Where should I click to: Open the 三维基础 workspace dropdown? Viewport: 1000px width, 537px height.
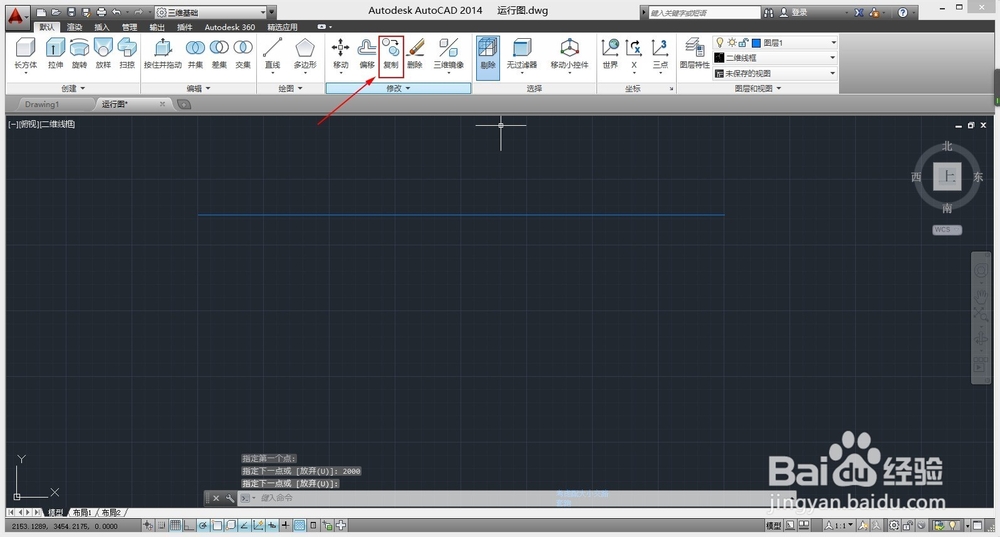click(210, 12)
